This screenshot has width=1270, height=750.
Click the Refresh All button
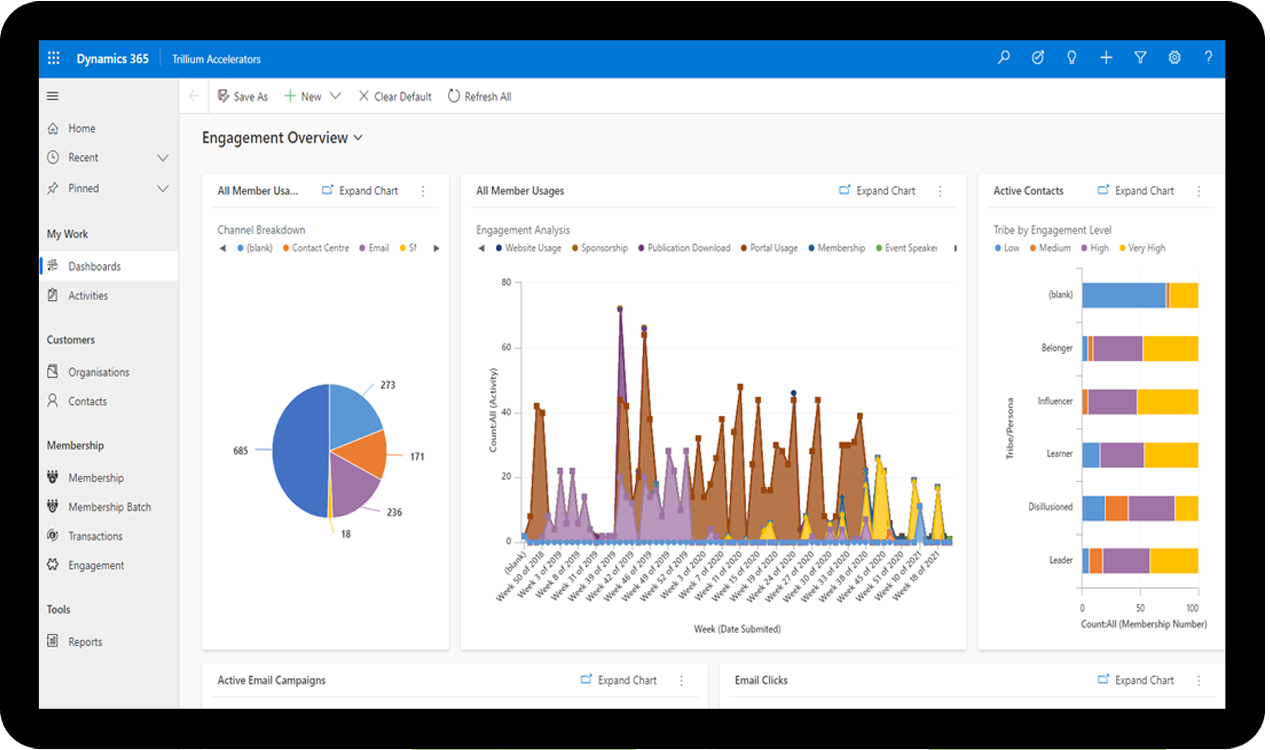point(479,96)
